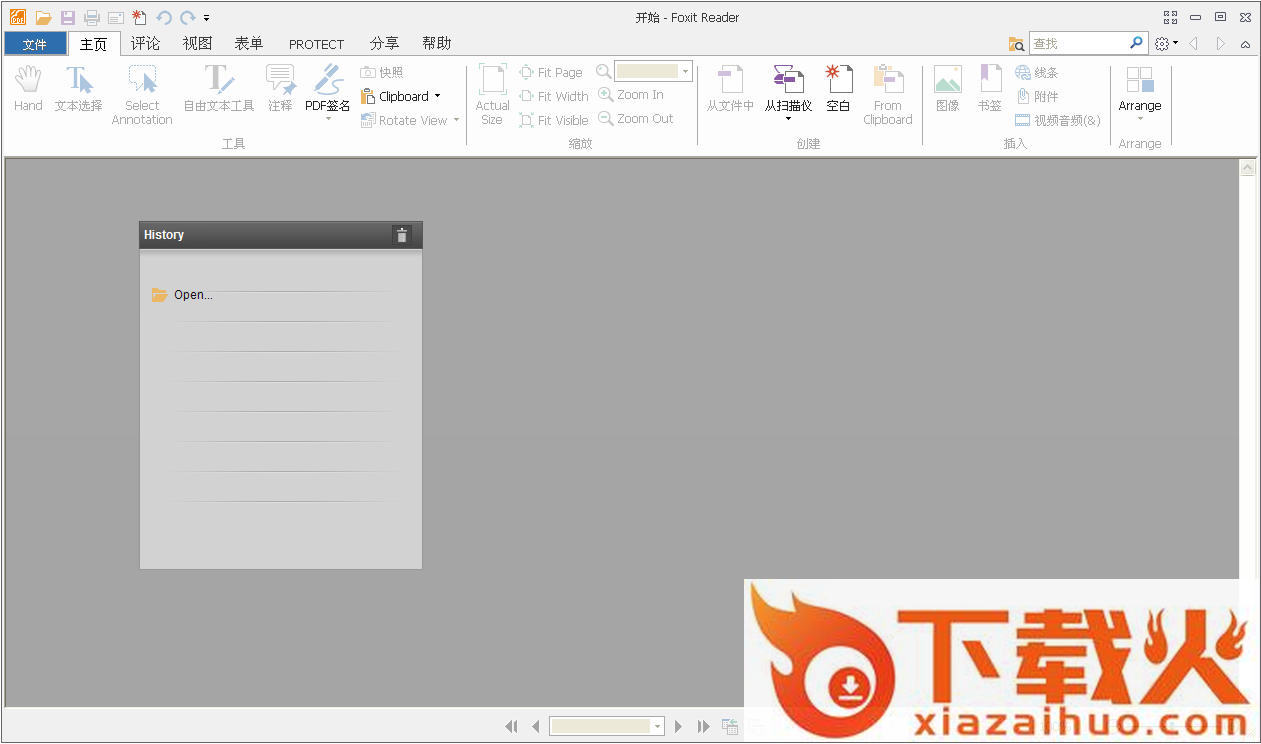Select the Hand tool
The image size is (1261, 744).
(28, 88)
